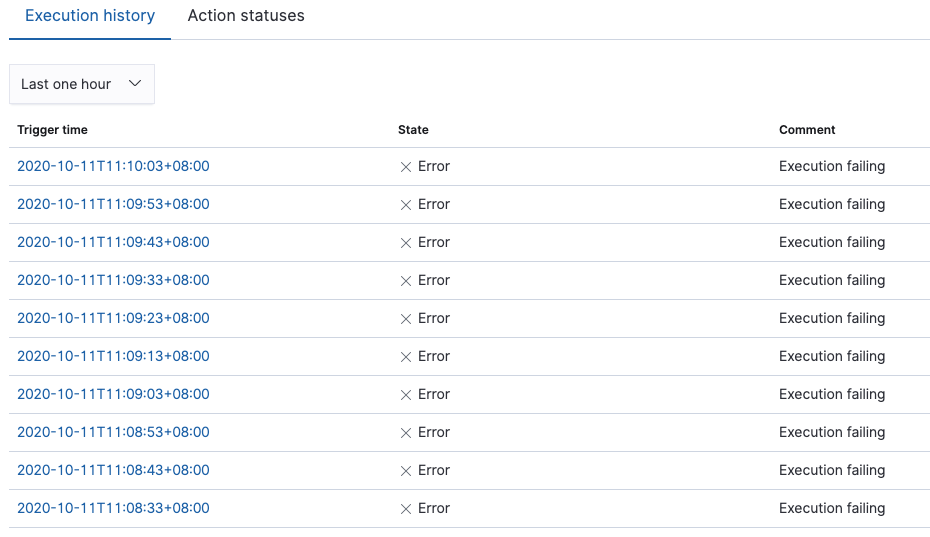Click Execution failing comment for 11:09:53 row

pyautogui.click(x=832, y=204)
